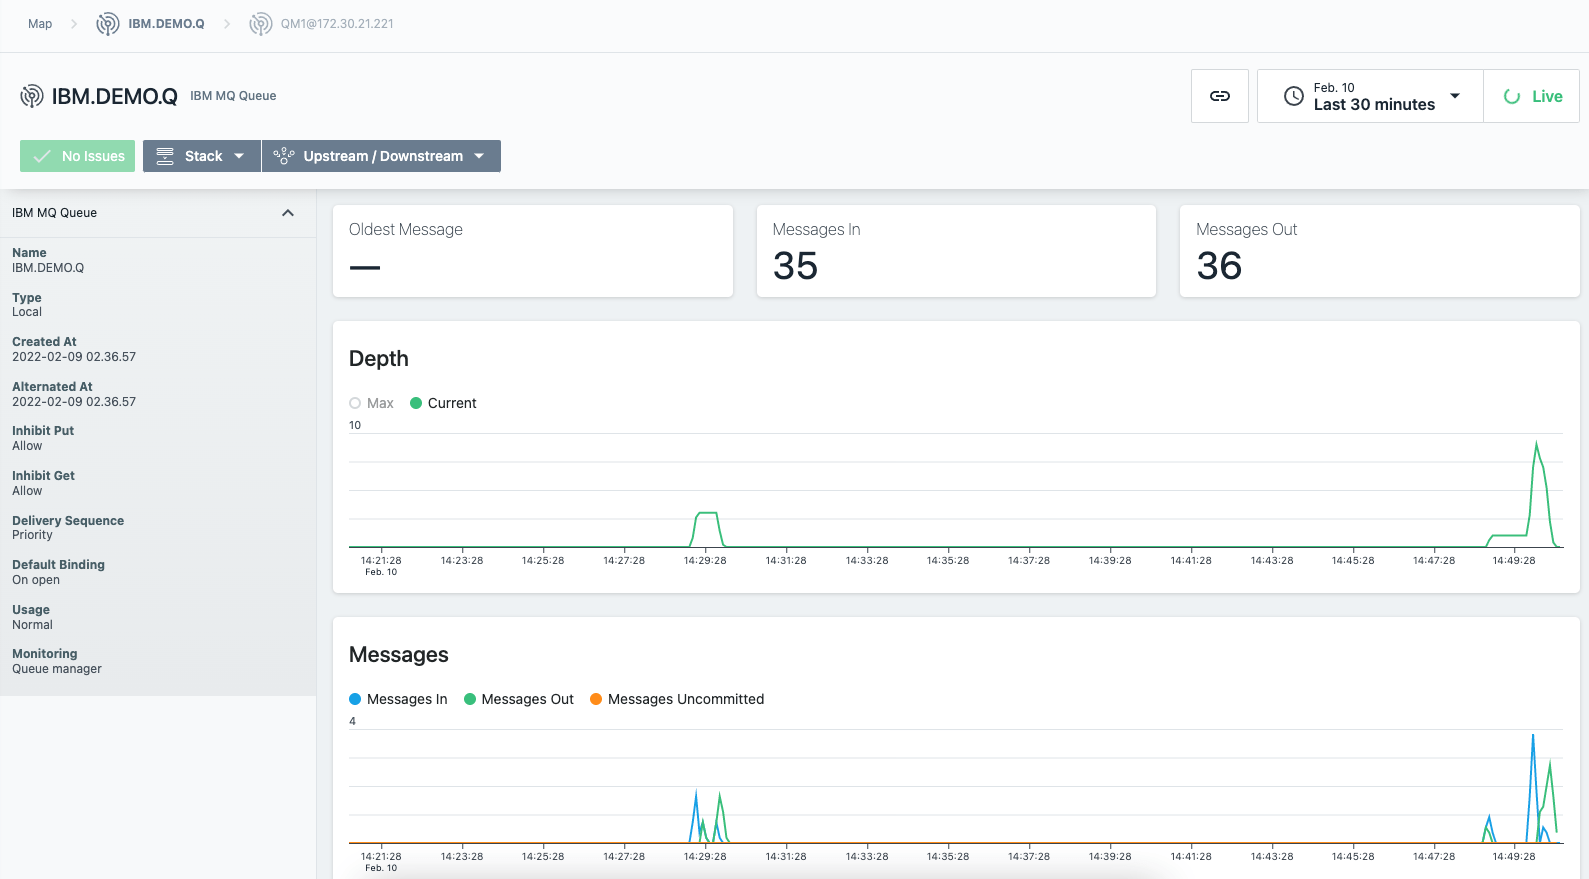Click the Stack button caret

point(239,156)
